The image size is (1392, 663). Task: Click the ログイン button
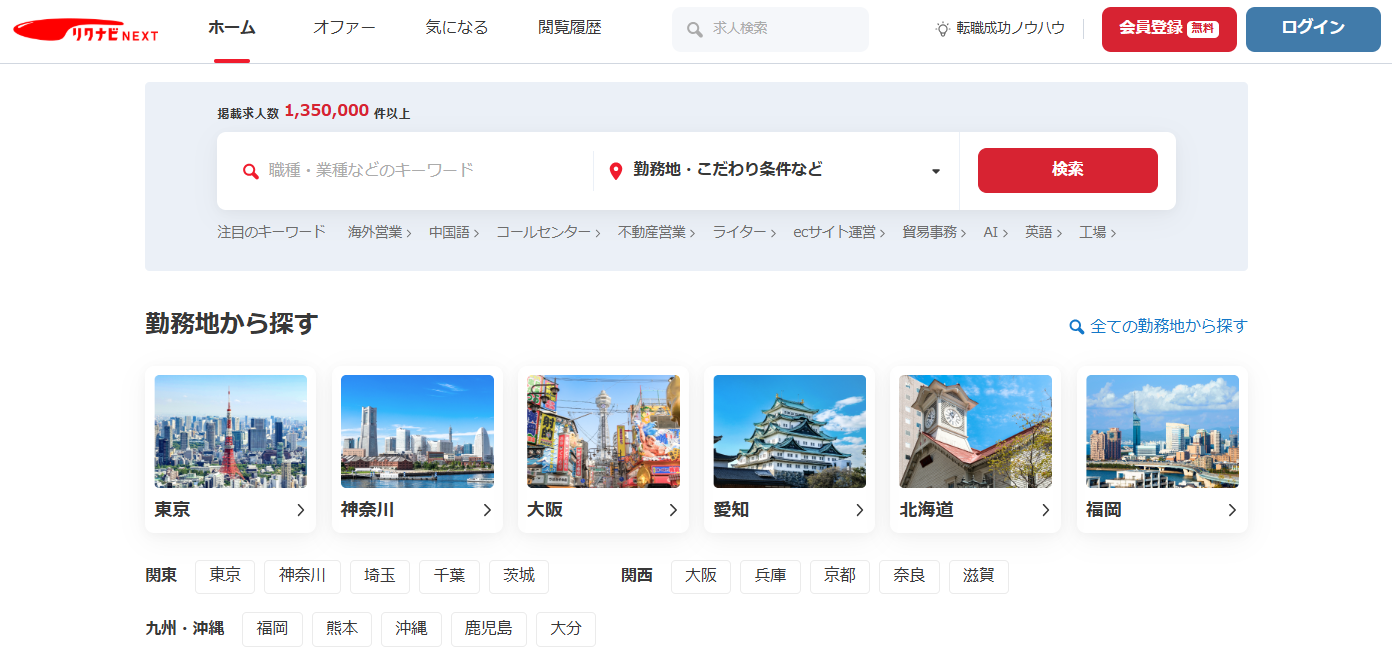click(x=1312, y=29)
